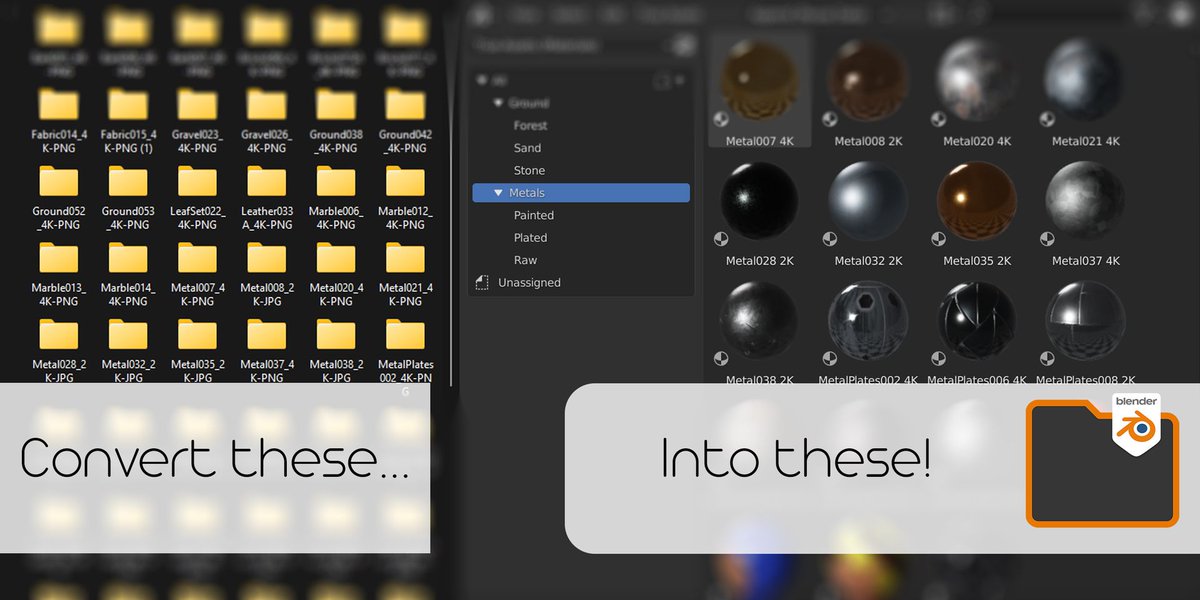Select the Painted catalog
This screenshot has height=600, width=1200.
click(533, 214)
